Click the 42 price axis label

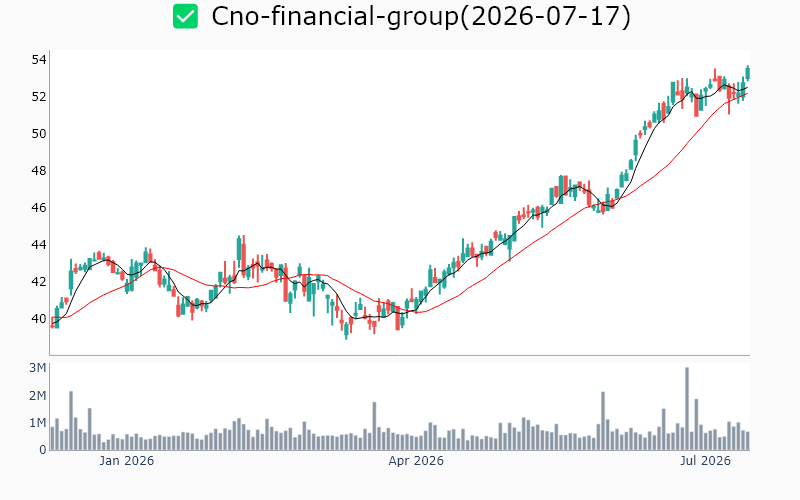pyautogui.click(x=39, y=282)
